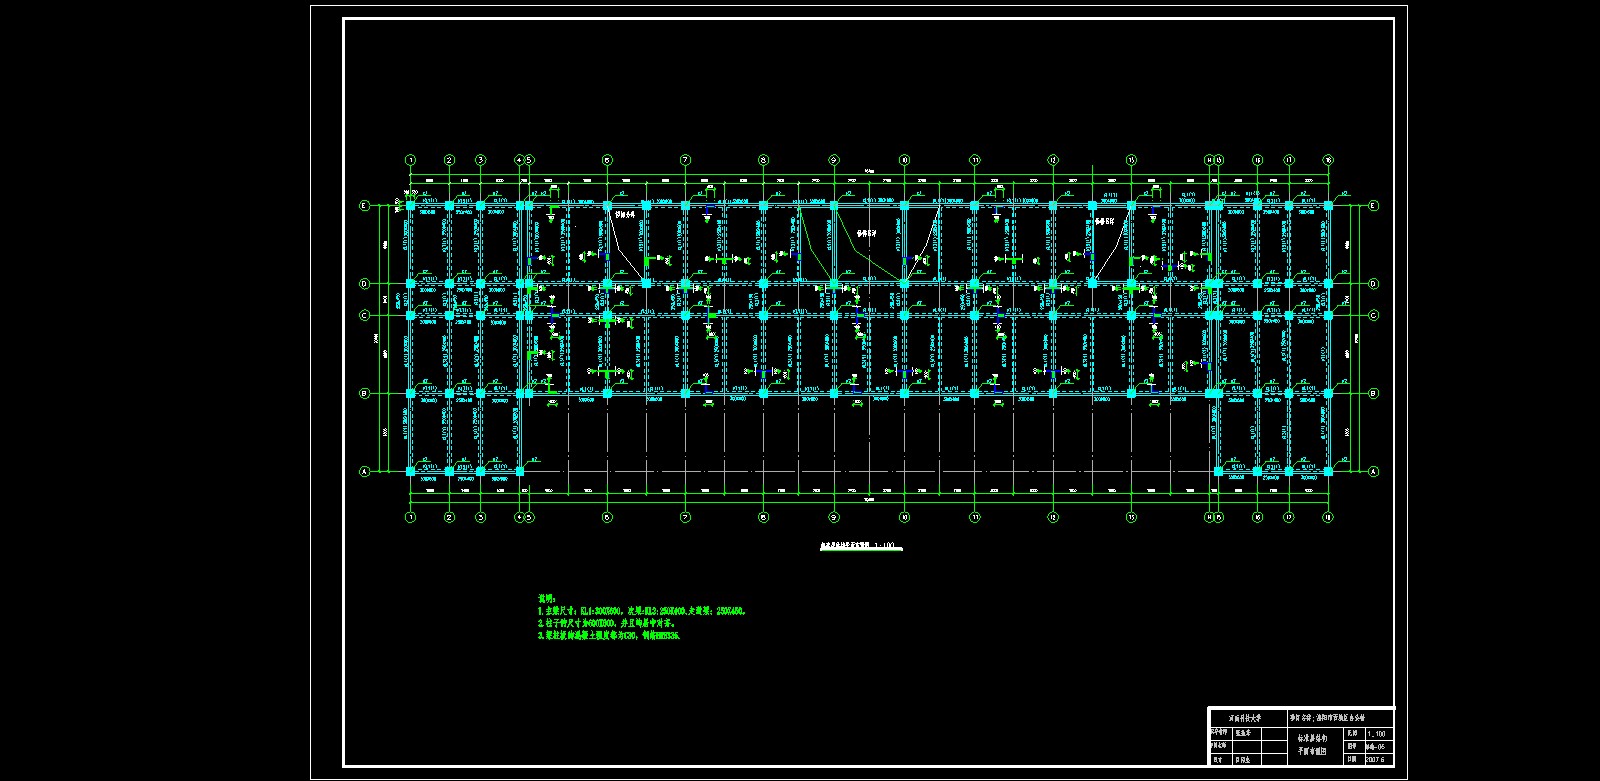Select axis bubble 13 above the plan
Viewport: 1600px width, 781px height.
click(x=1131, y=160)
